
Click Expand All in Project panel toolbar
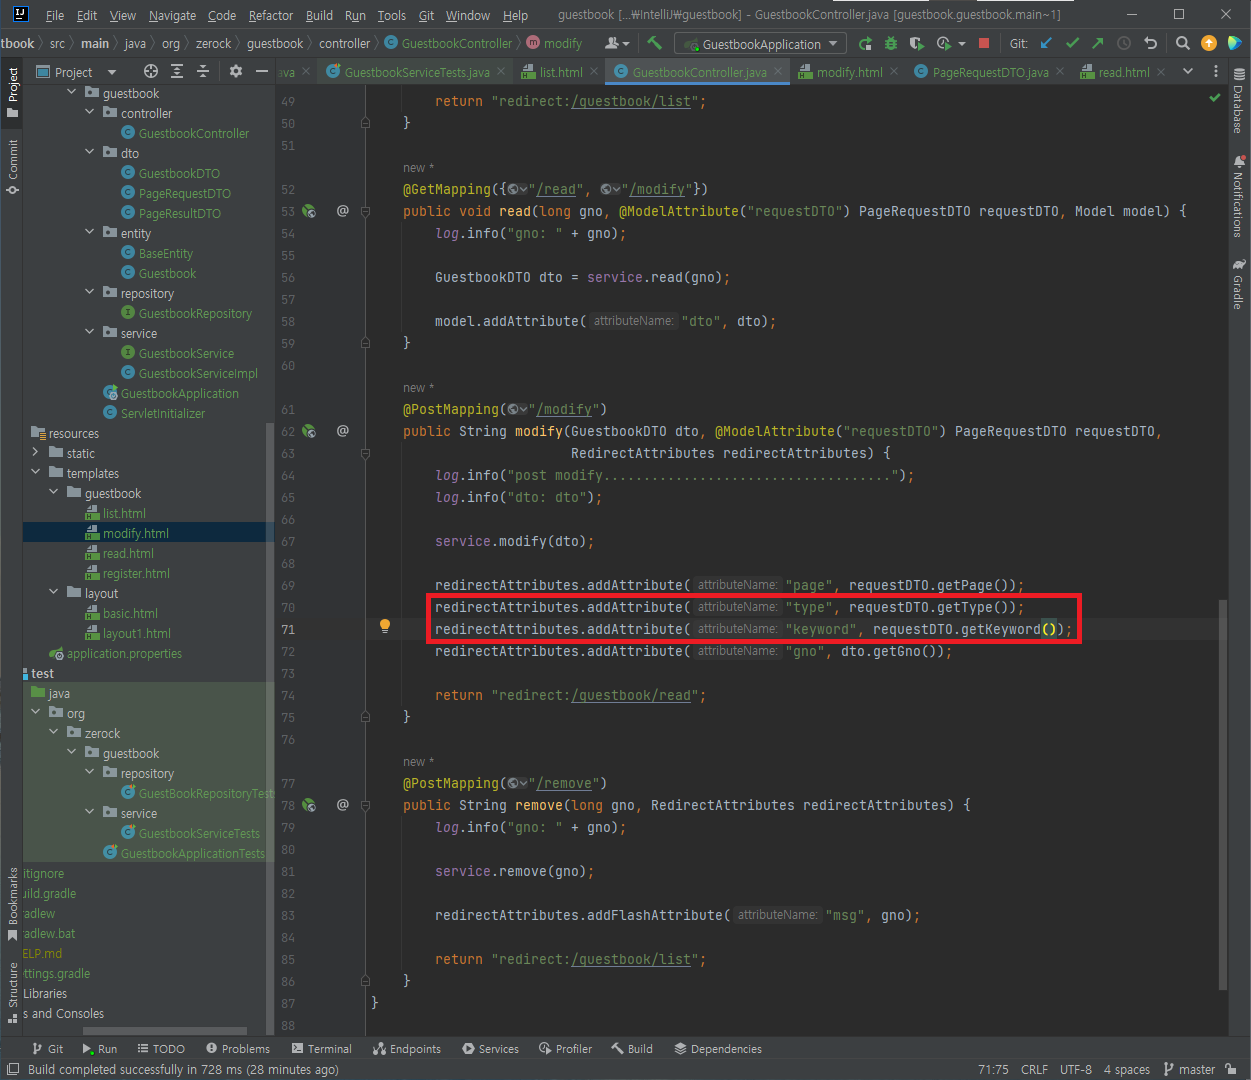pos(177,71)
